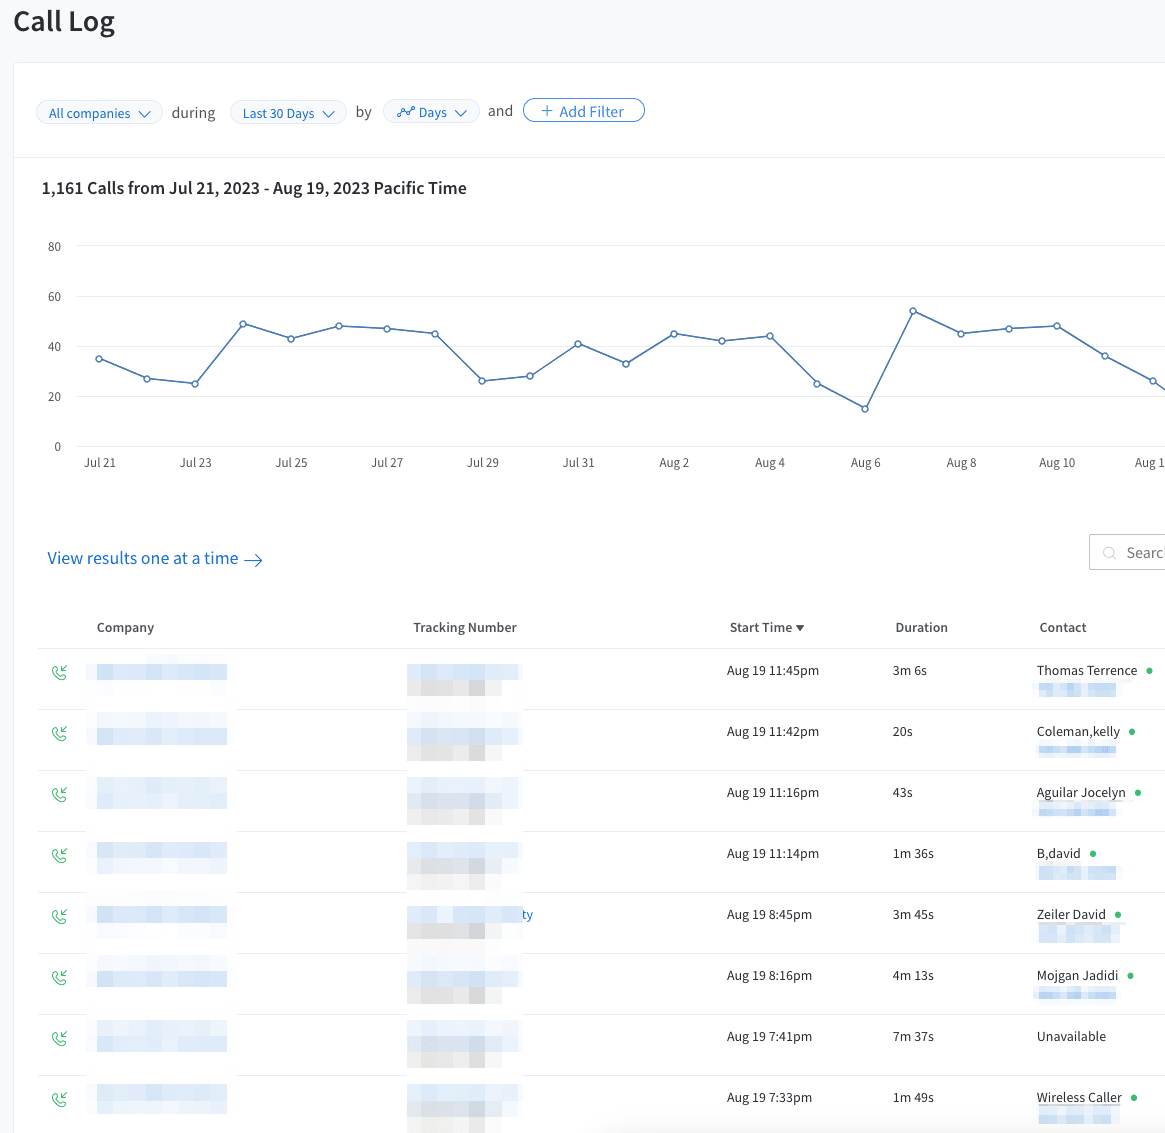This screenshot has width=1165, height=1133.
Task: Click inbound call icon for Aug 19 8:16pm row
Action: coord(59,977)
